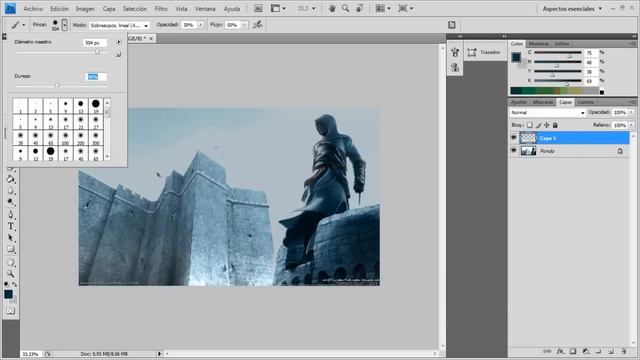This screenshot has width=640, height=360.
Task: Click the foreground color swatch in toolbox
Action: coord(8,294)
